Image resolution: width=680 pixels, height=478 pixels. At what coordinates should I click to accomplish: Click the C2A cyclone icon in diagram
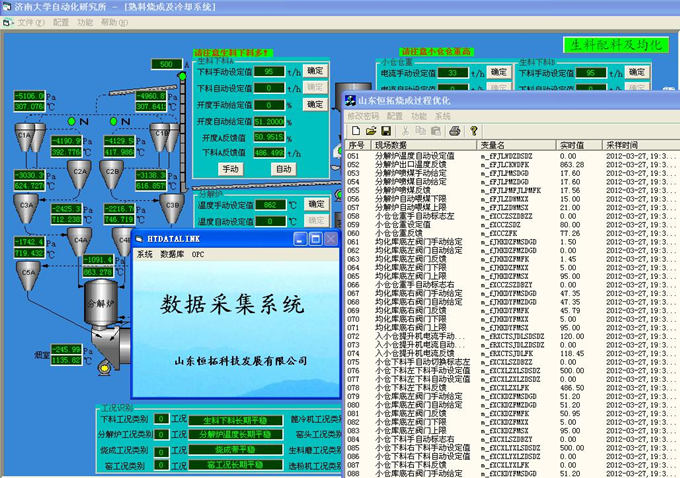click(79, 171)
